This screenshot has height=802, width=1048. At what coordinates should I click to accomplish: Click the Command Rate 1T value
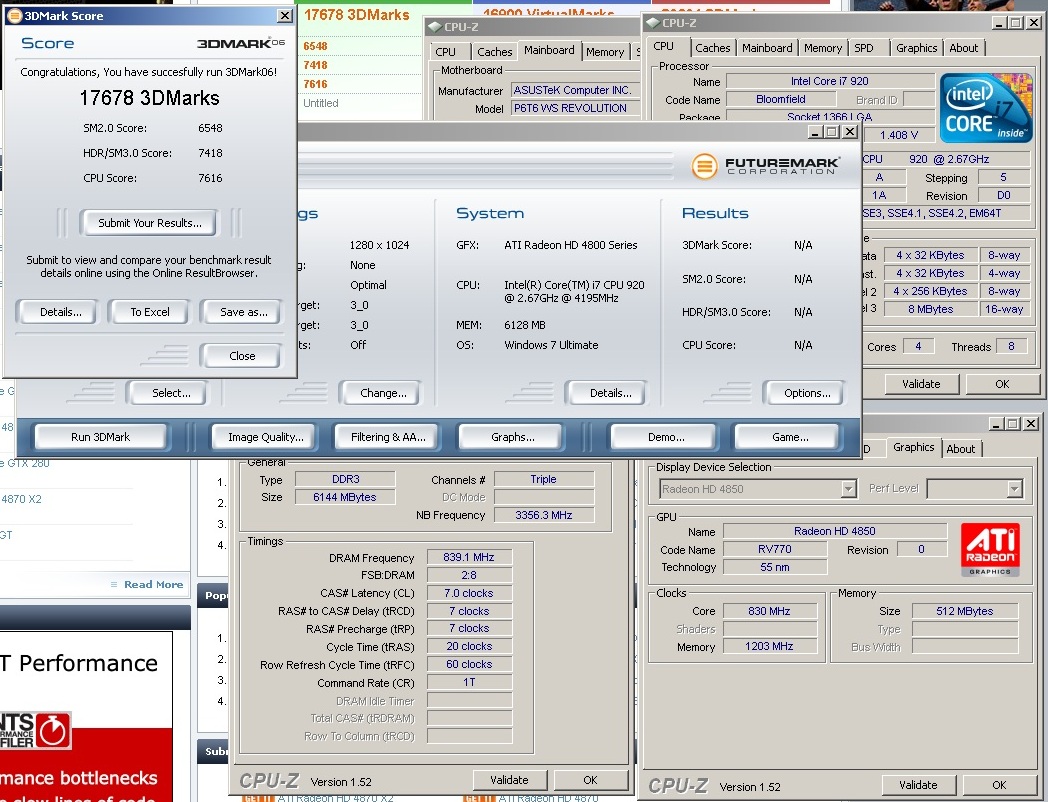(x=469, y=682)
